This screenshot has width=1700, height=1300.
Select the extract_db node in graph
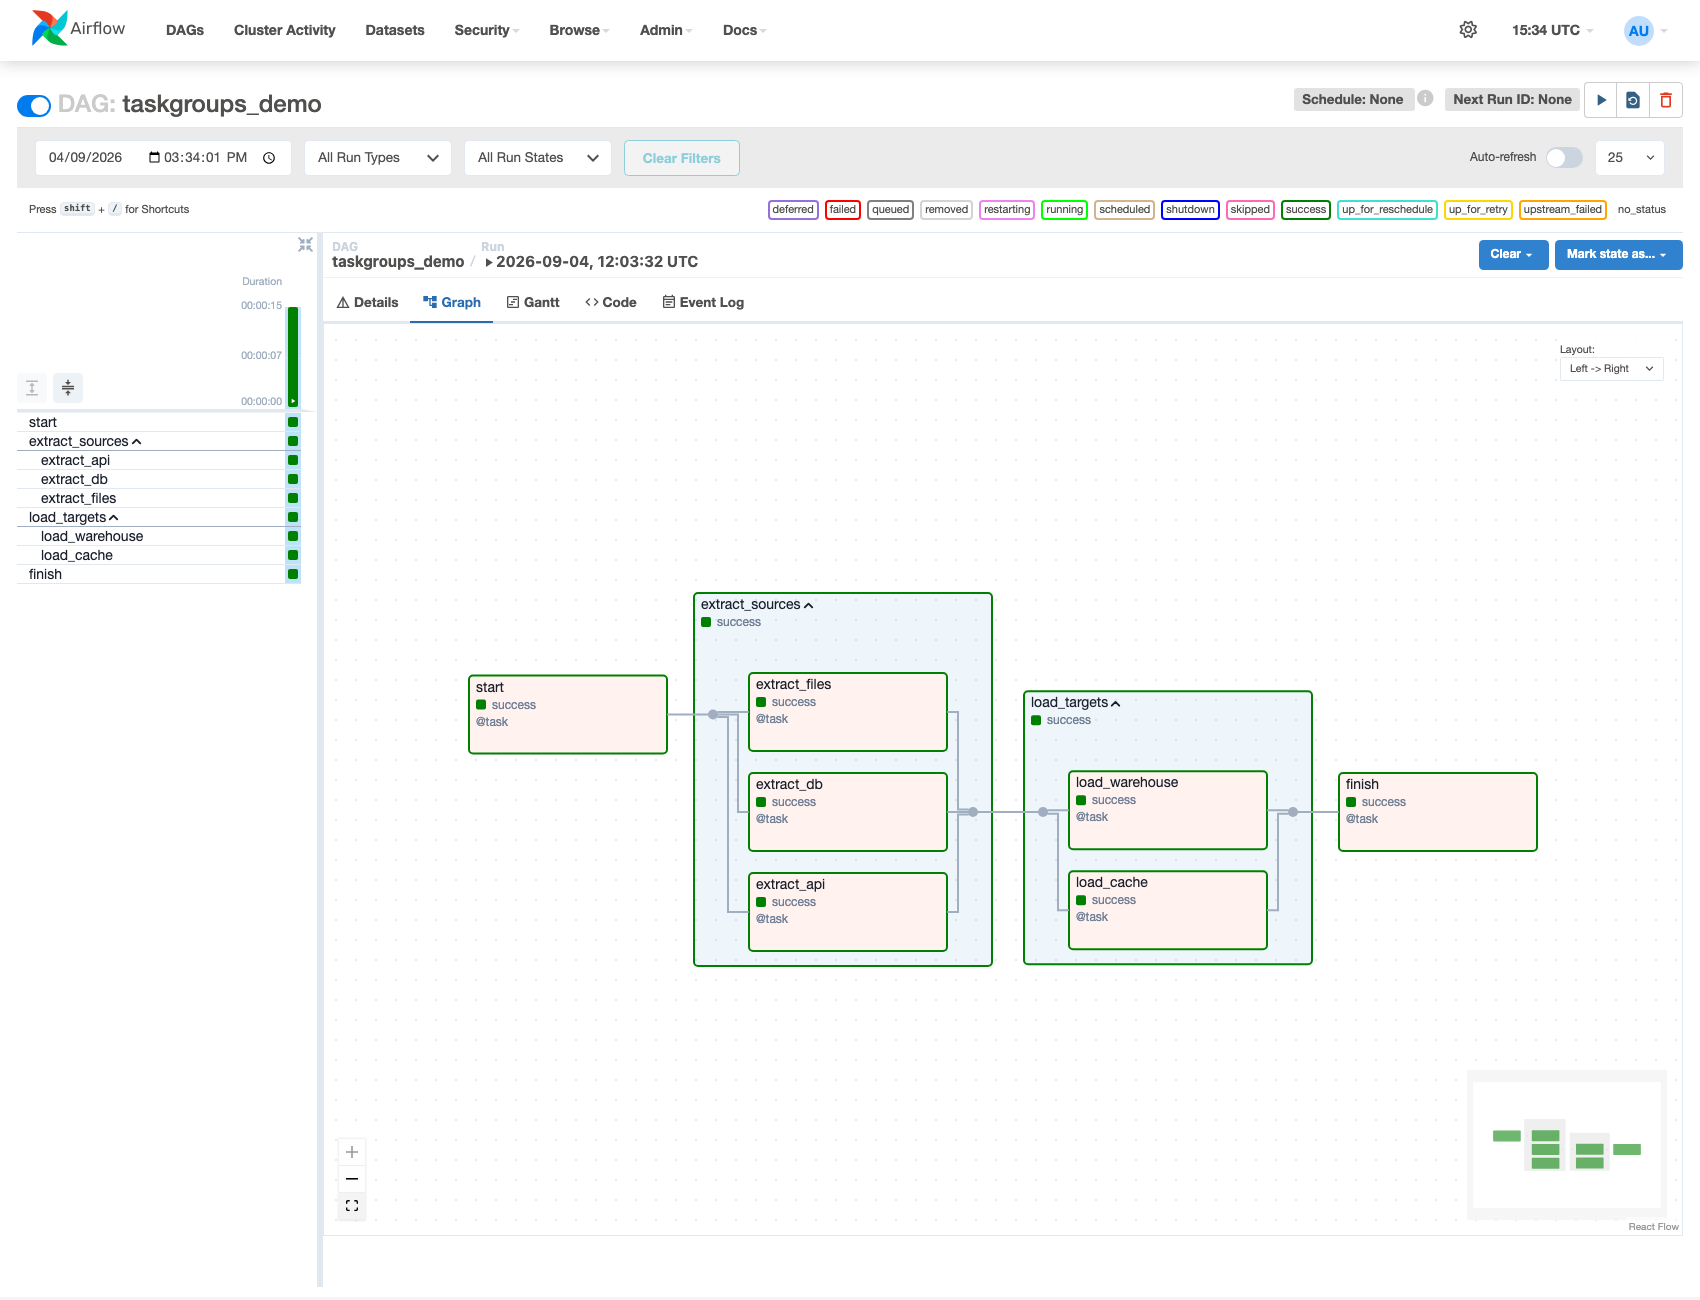[x=848, y=812]
